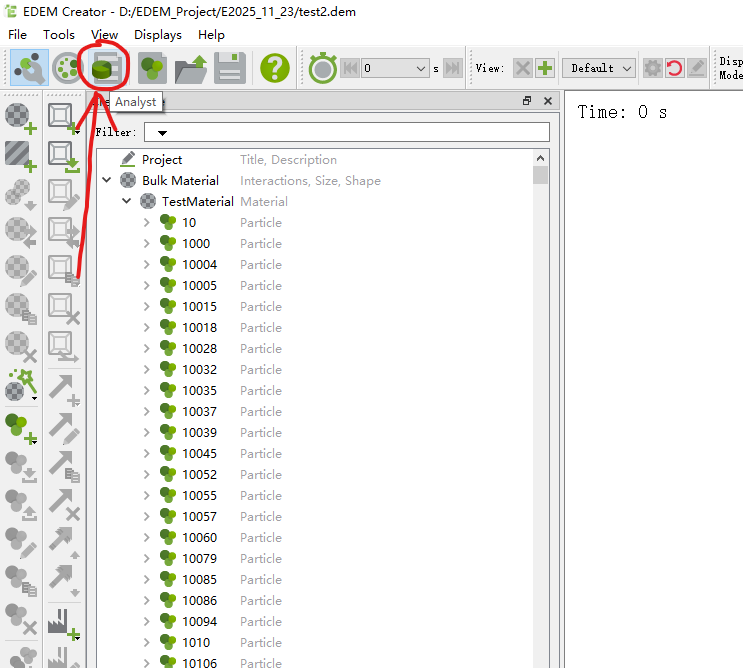Click the copy material icon
This screenshot has height=668, width=743.
(x=21, y=308)
